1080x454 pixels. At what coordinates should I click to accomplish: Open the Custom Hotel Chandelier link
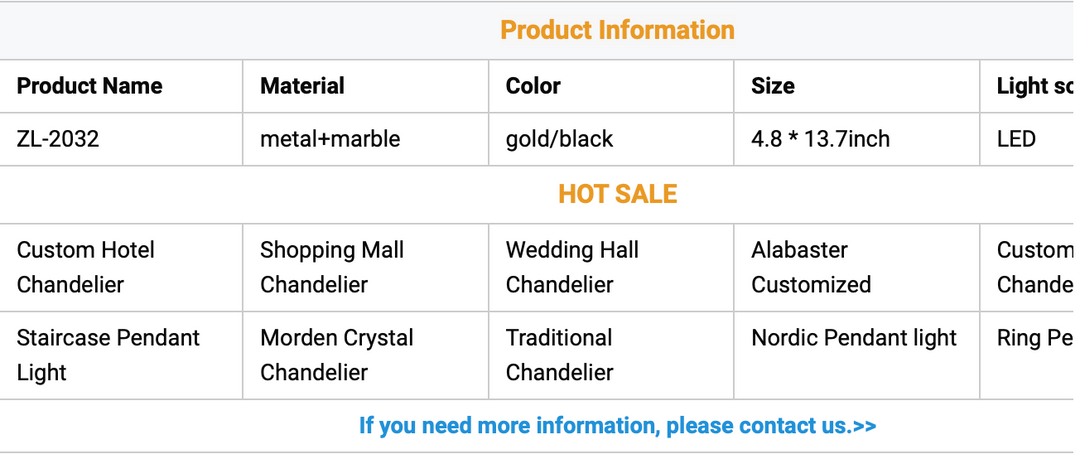point(85,267)
